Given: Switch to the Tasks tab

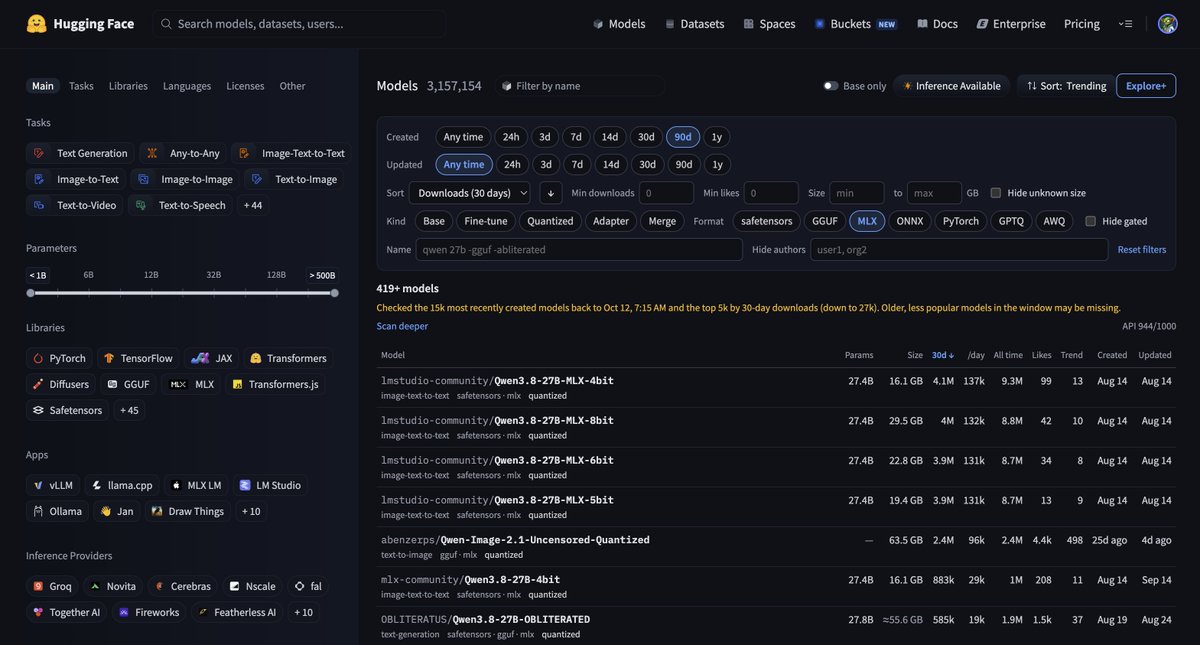Looking at the screenshot, I should pos(81,86).
